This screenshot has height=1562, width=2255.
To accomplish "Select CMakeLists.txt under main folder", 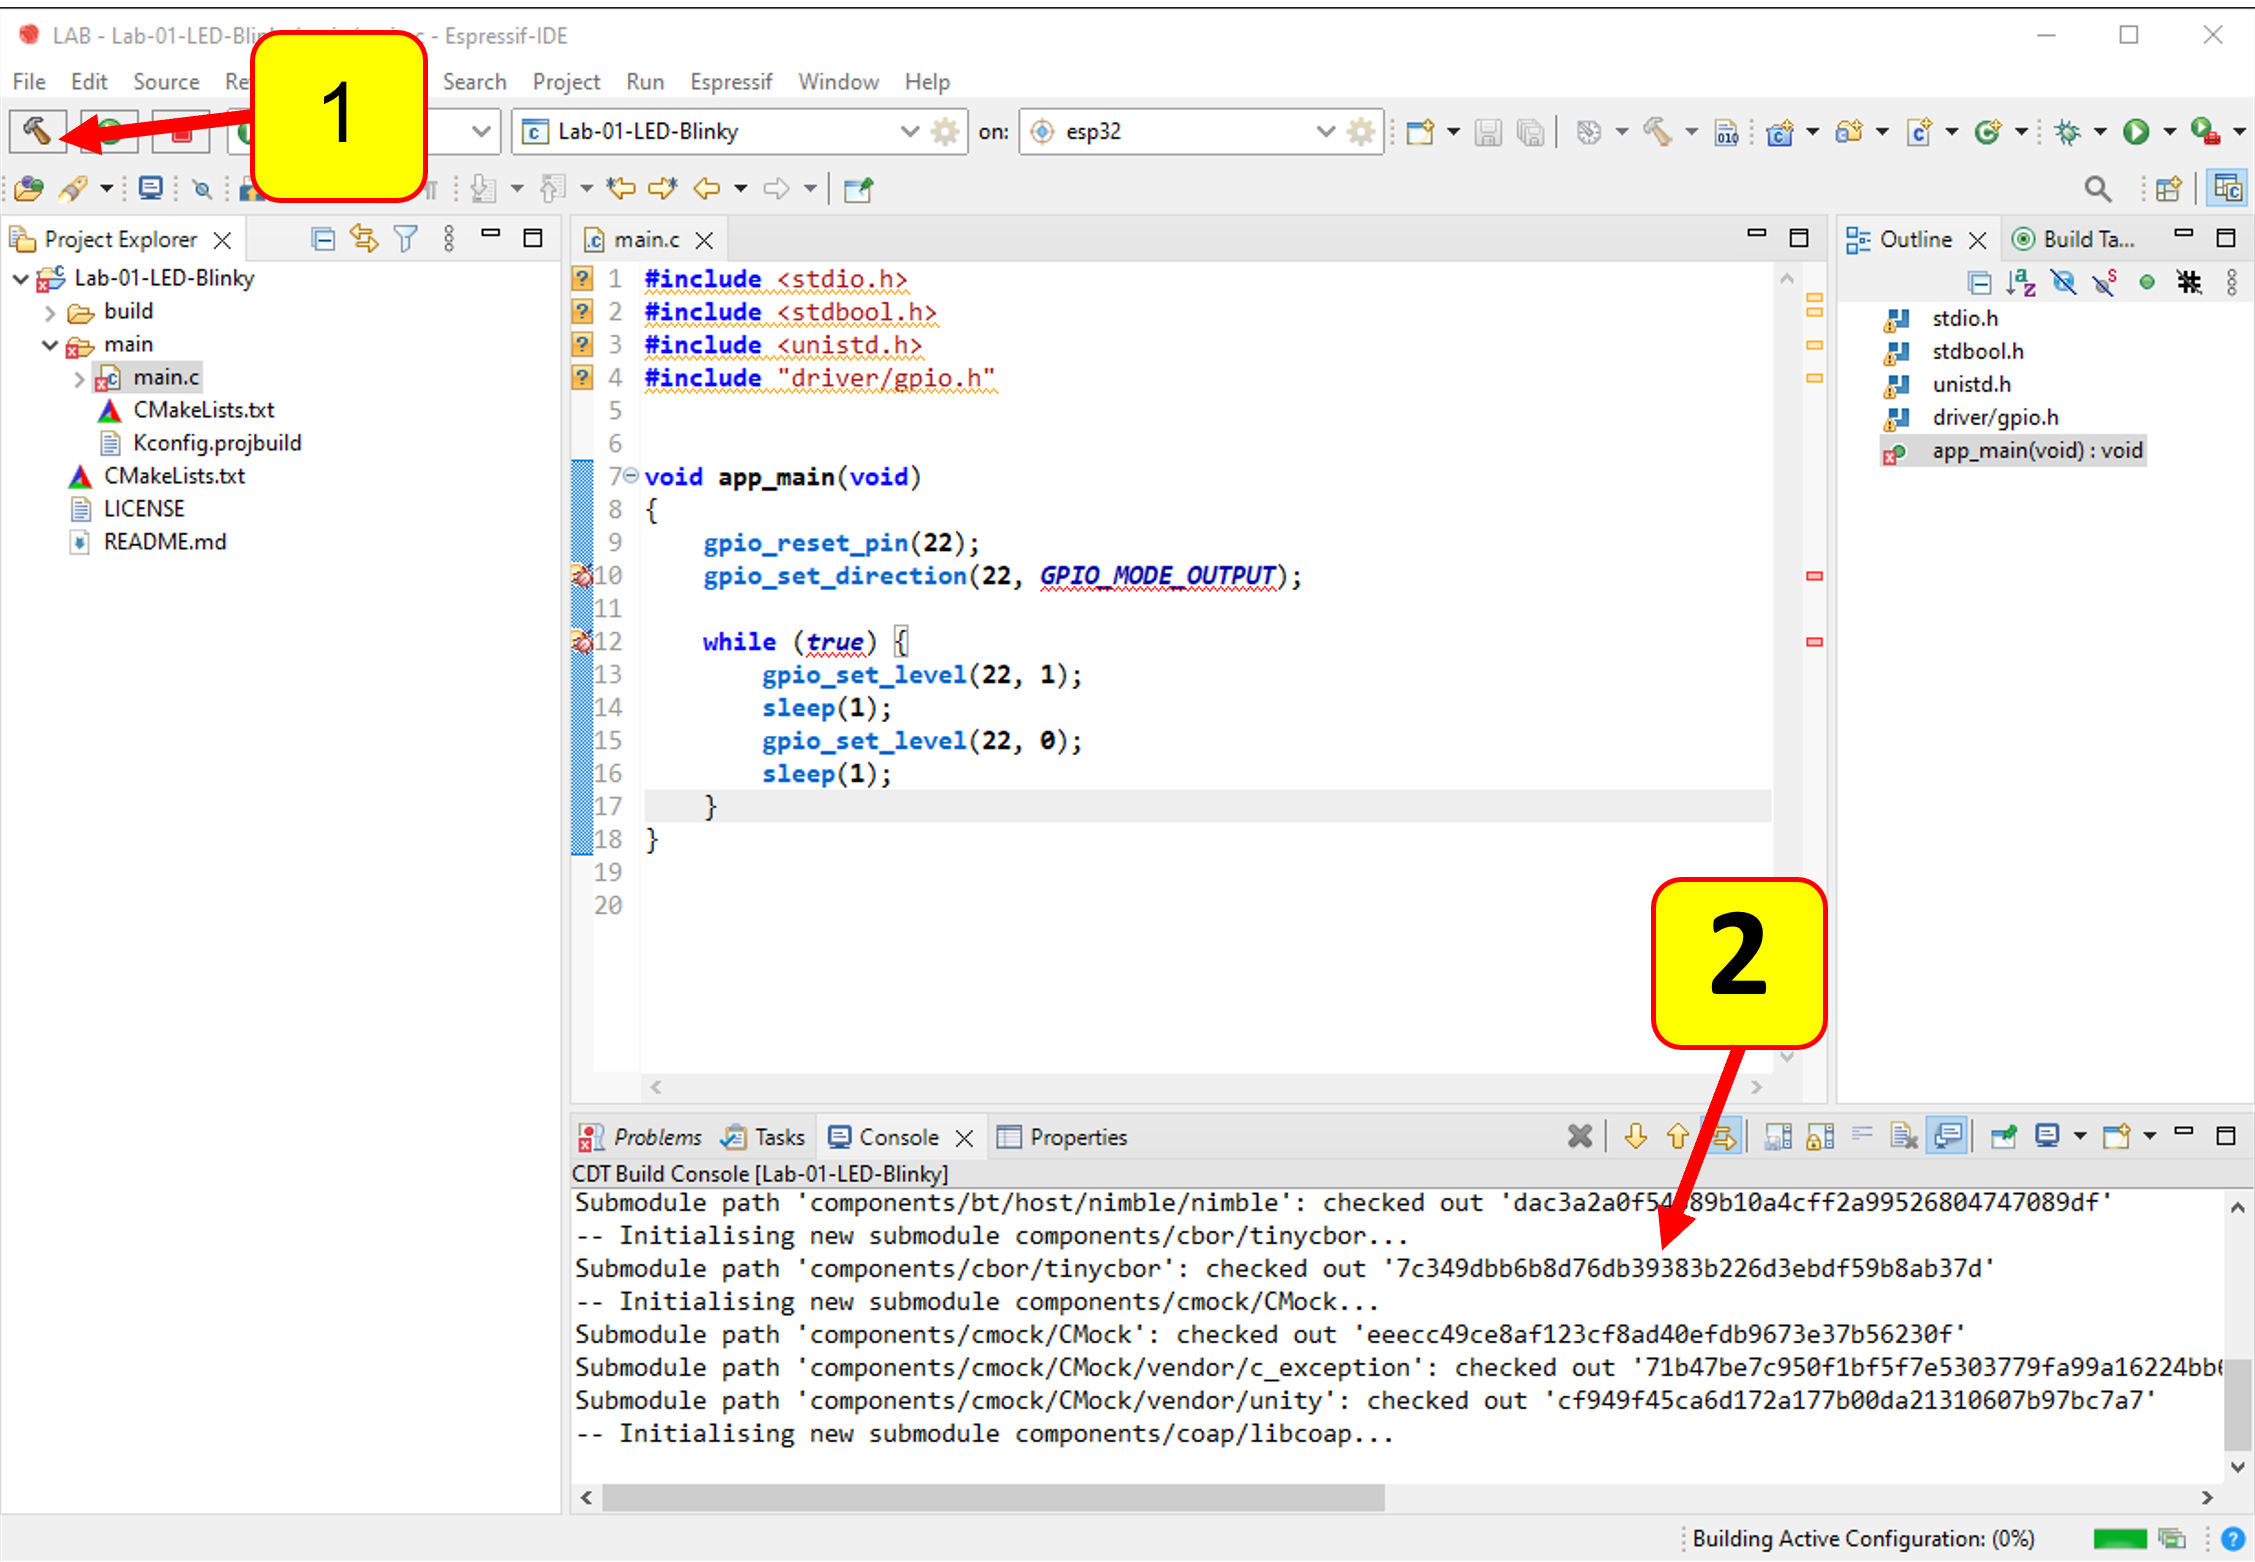I will tap(203, 410).
